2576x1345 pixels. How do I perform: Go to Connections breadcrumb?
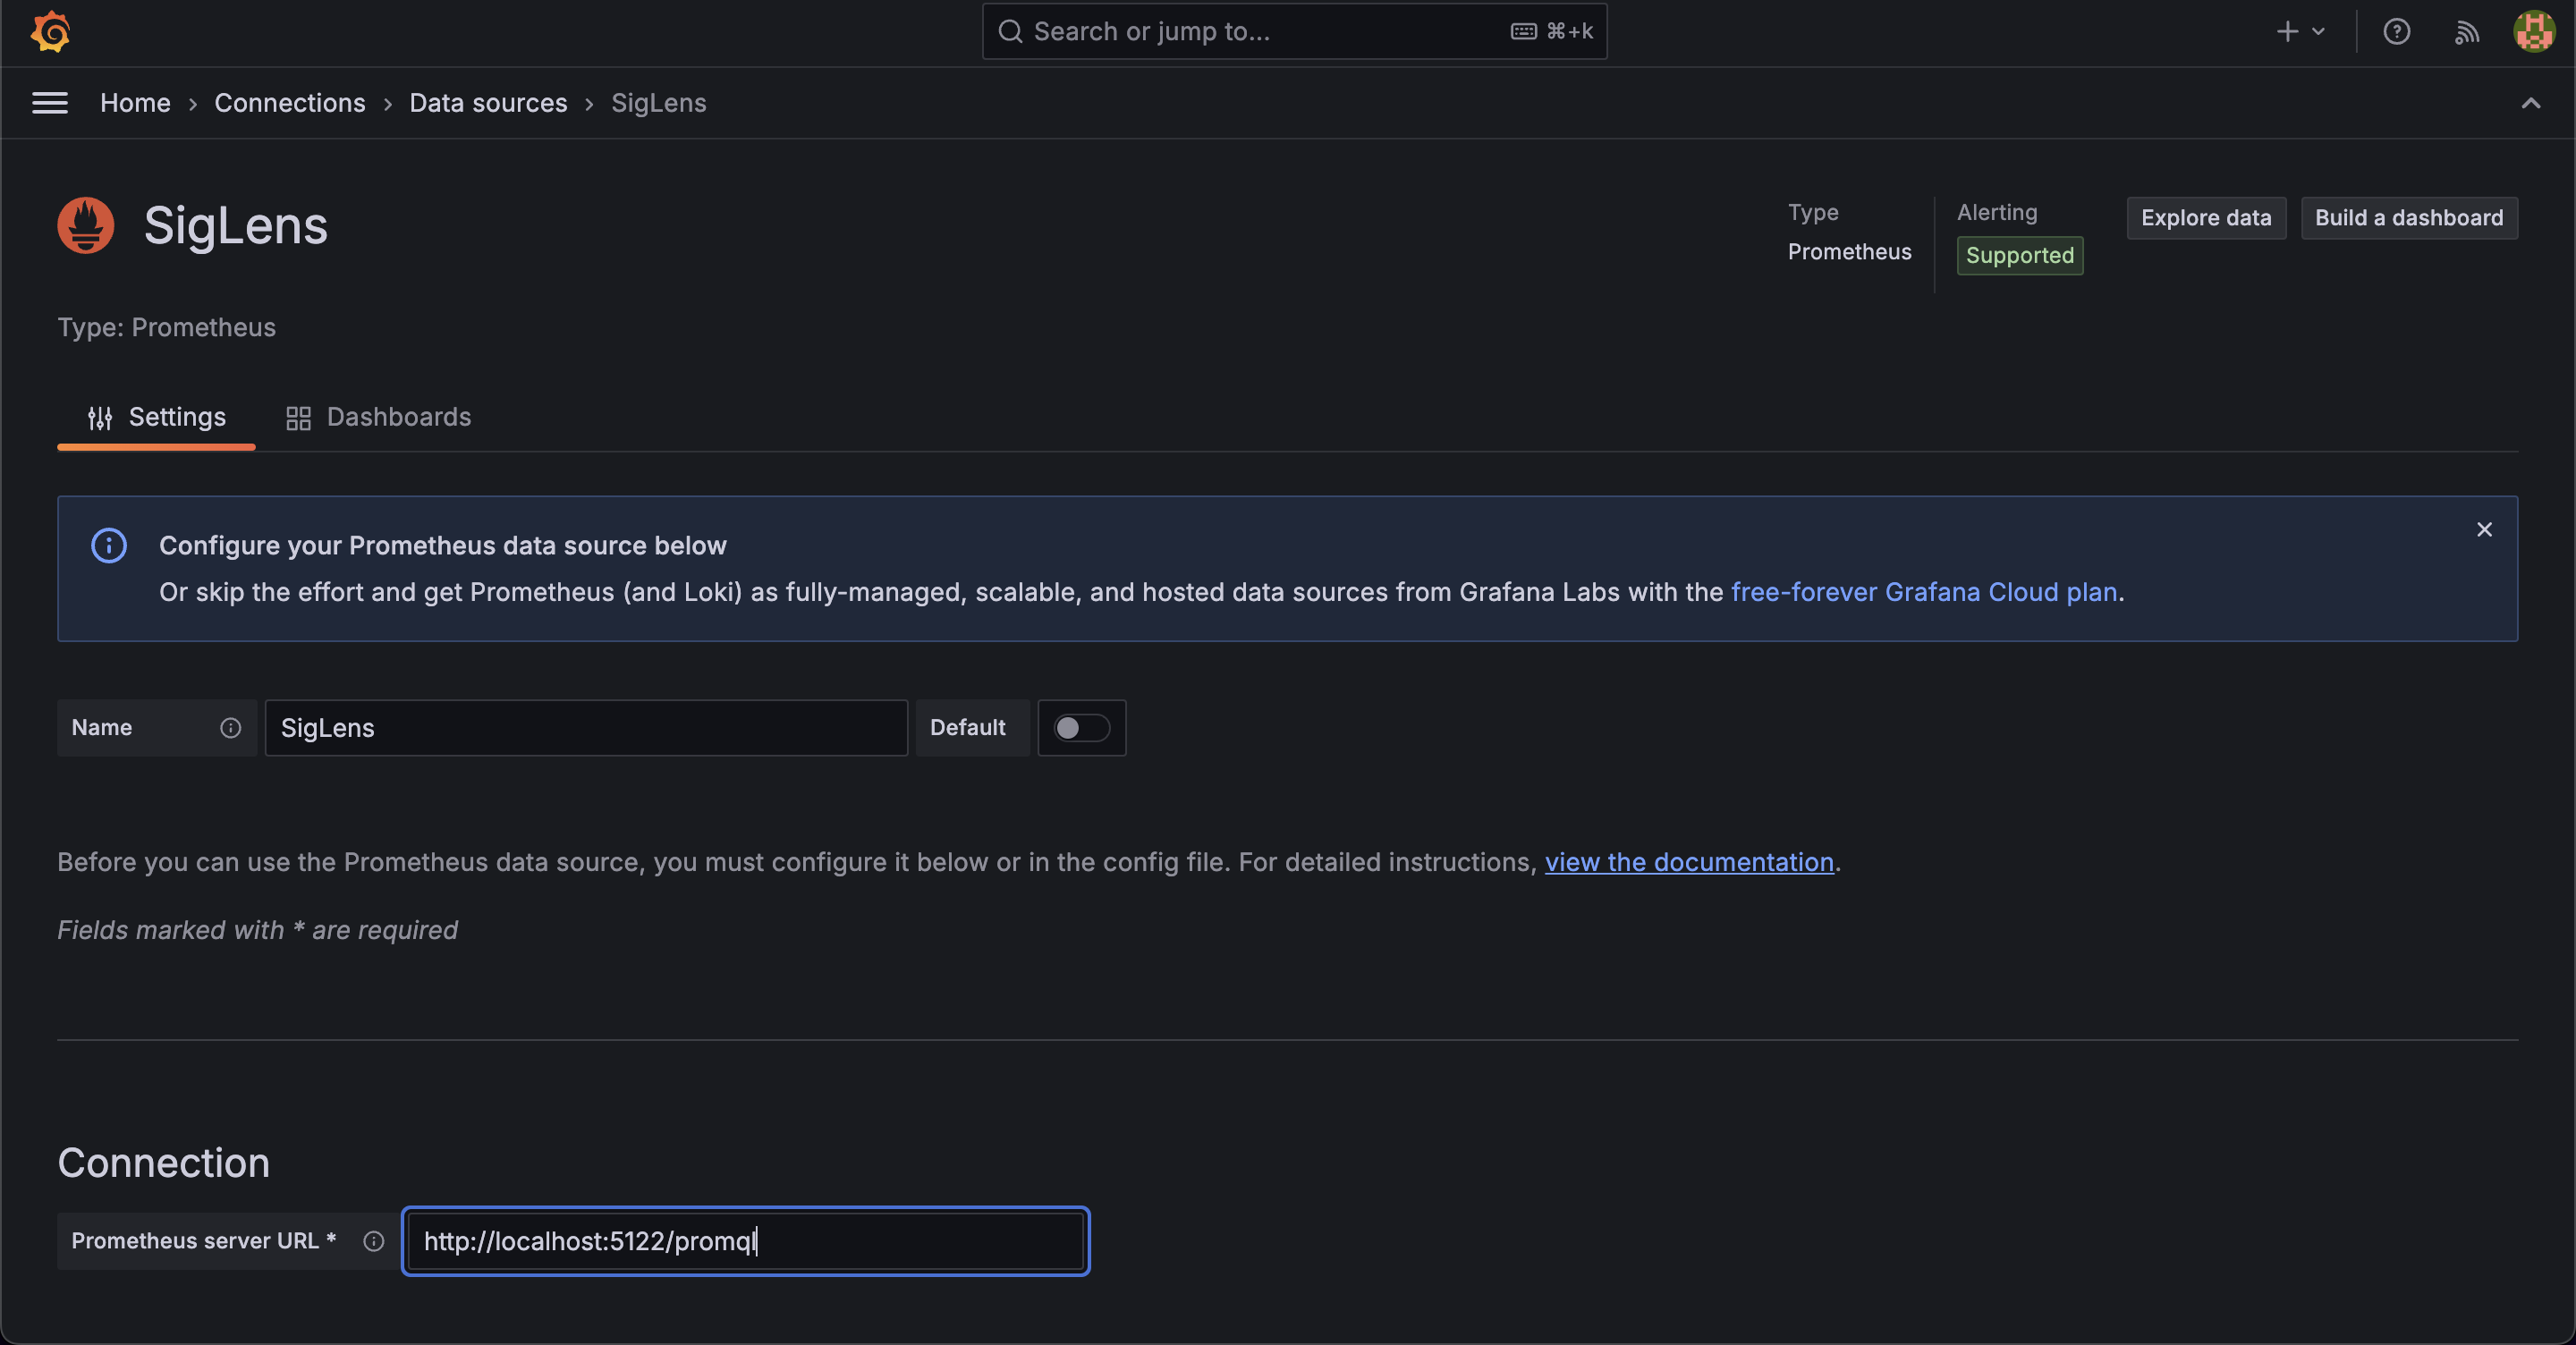pos(290,103)
